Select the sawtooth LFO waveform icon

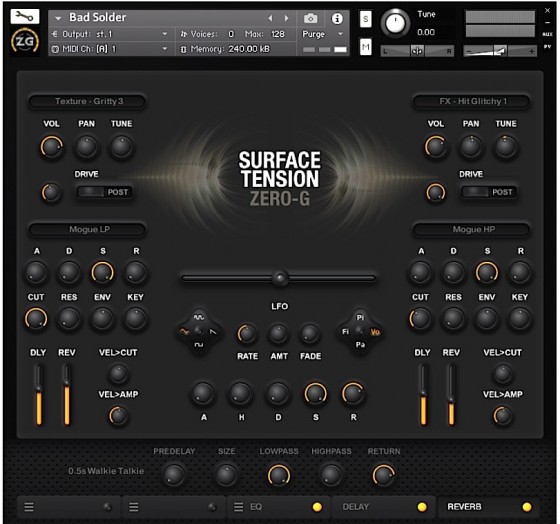(213, 332)
